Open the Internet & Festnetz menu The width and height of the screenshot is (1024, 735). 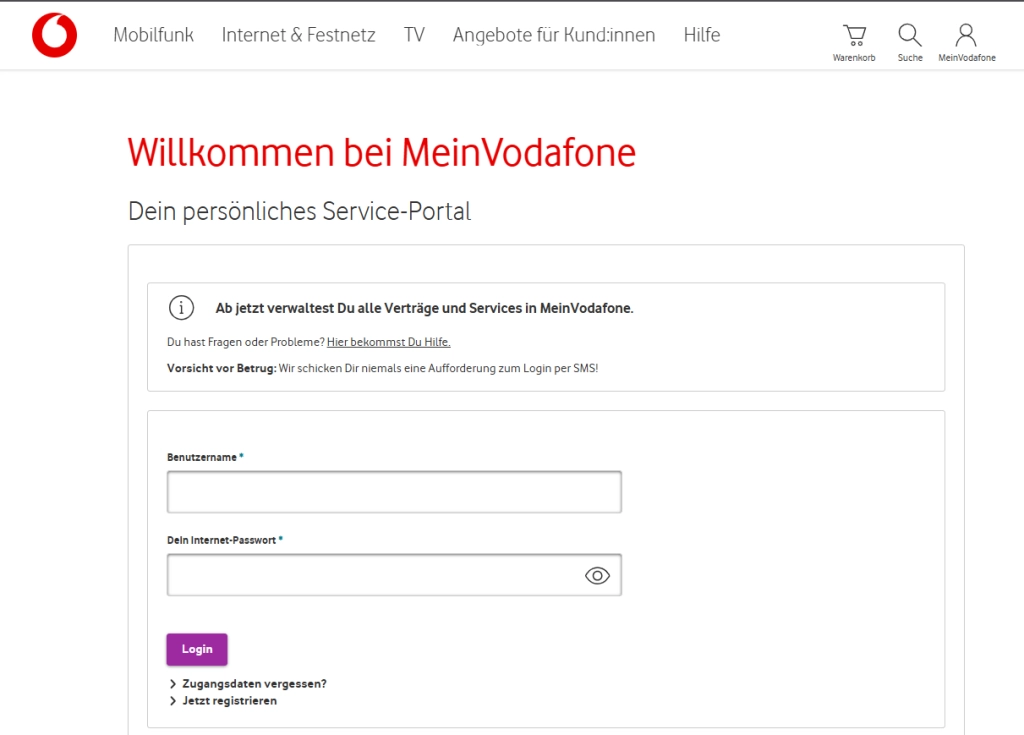tap(298, 35)
